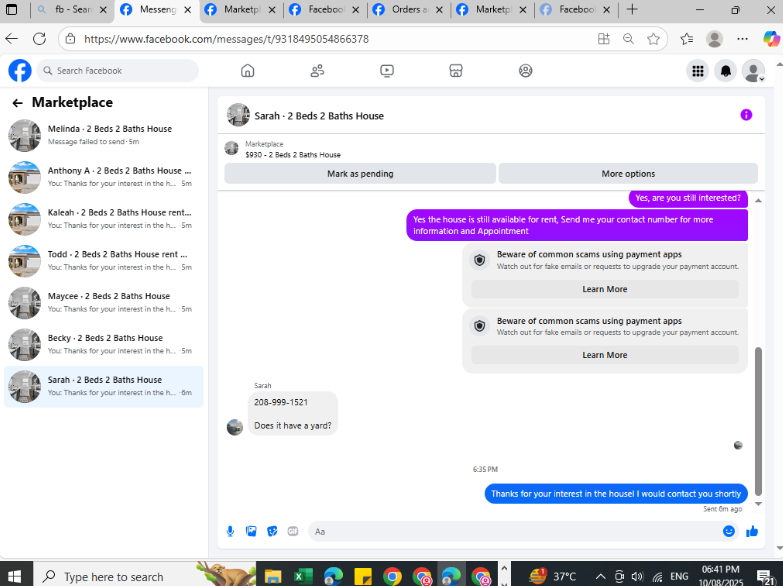Attach a file with the image icon
The height and width of the screenshot is (586, 783).
pos(251,531)
